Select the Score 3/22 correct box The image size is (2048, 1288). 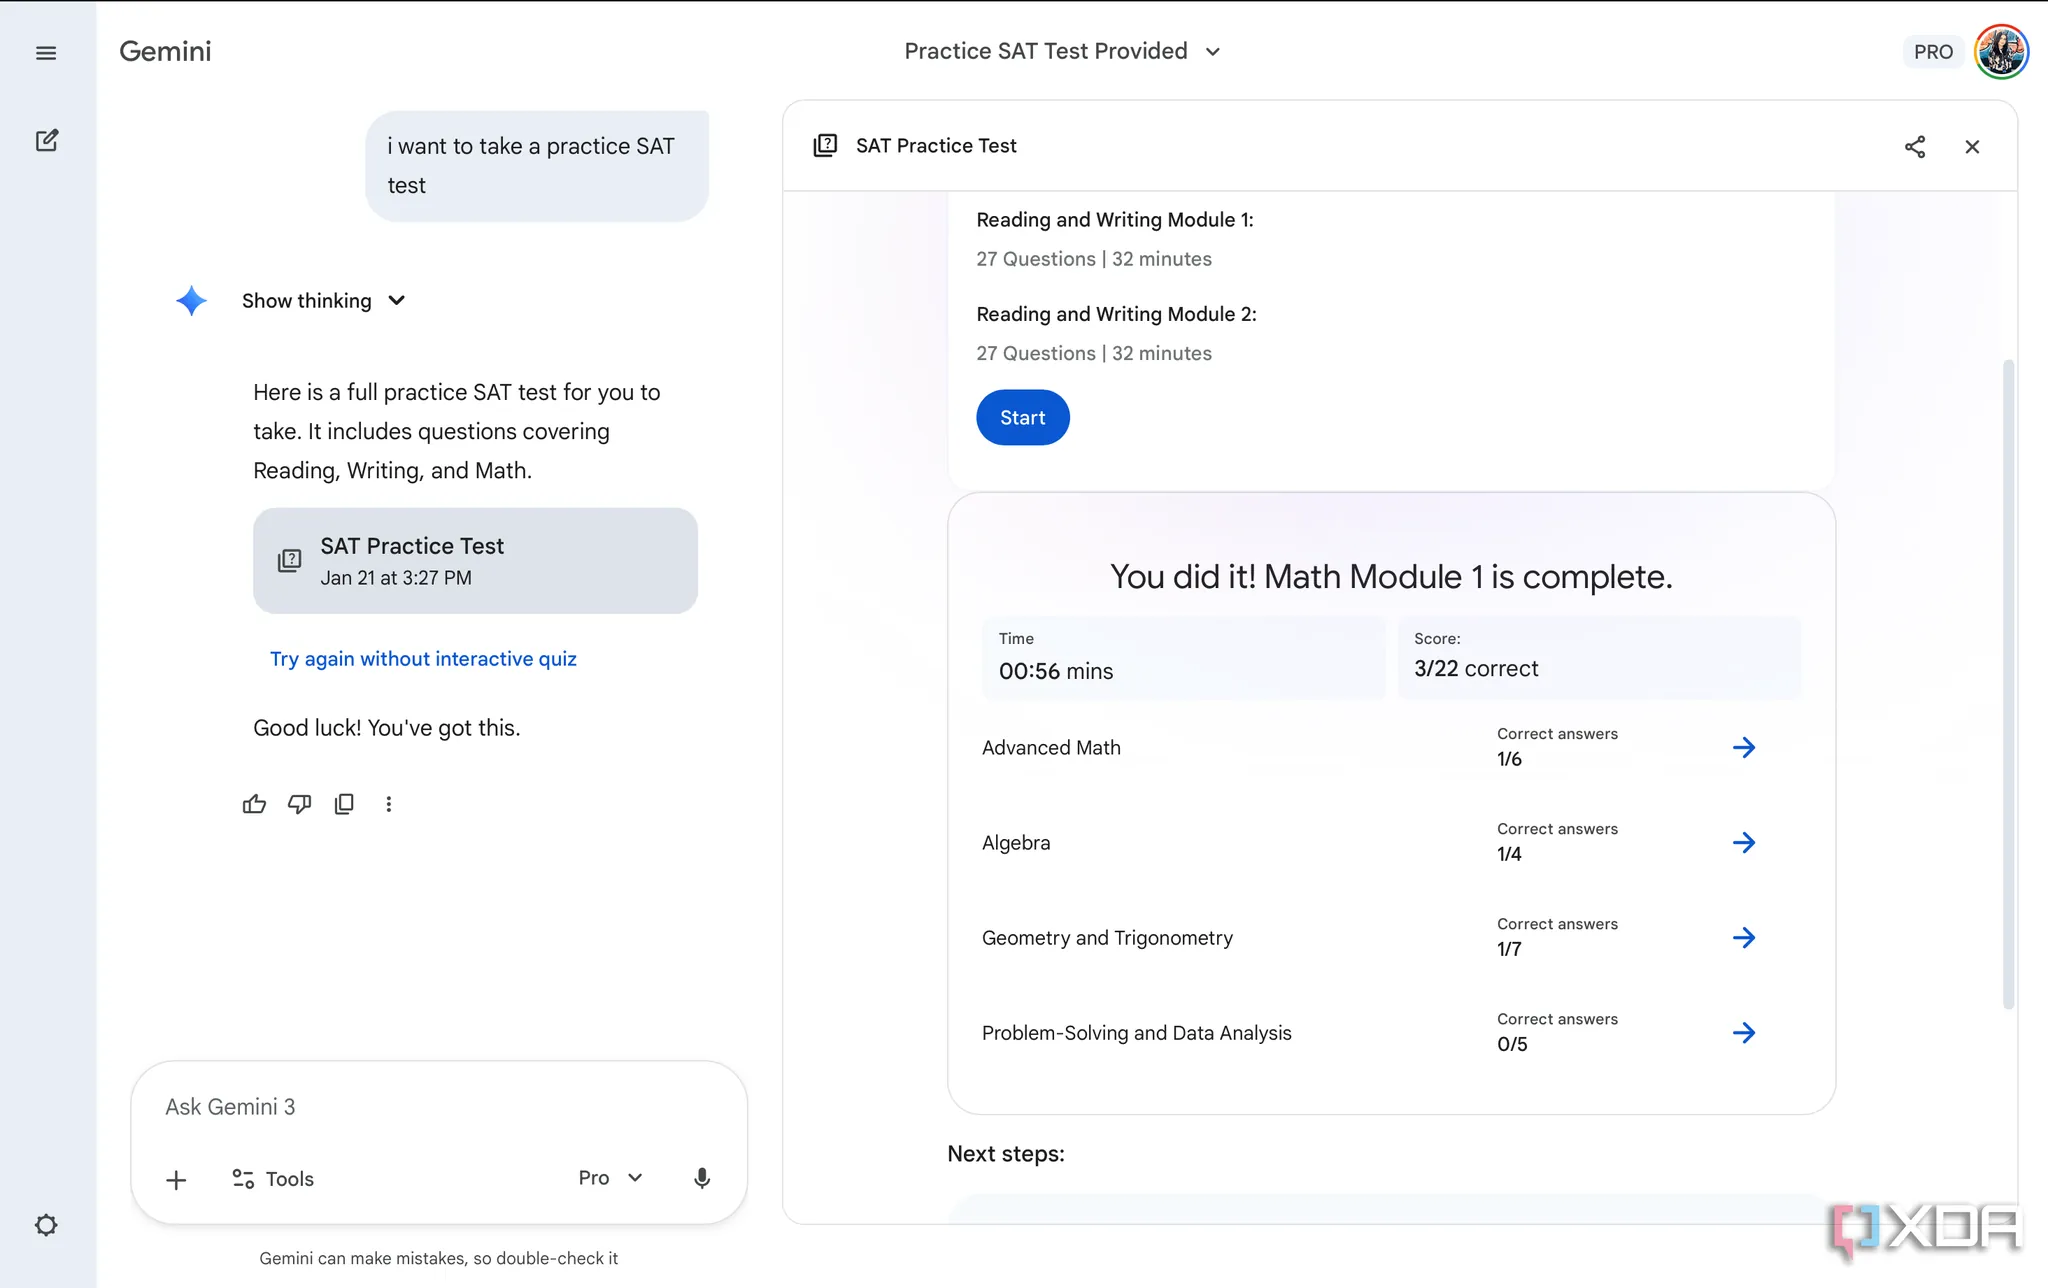1599,658
